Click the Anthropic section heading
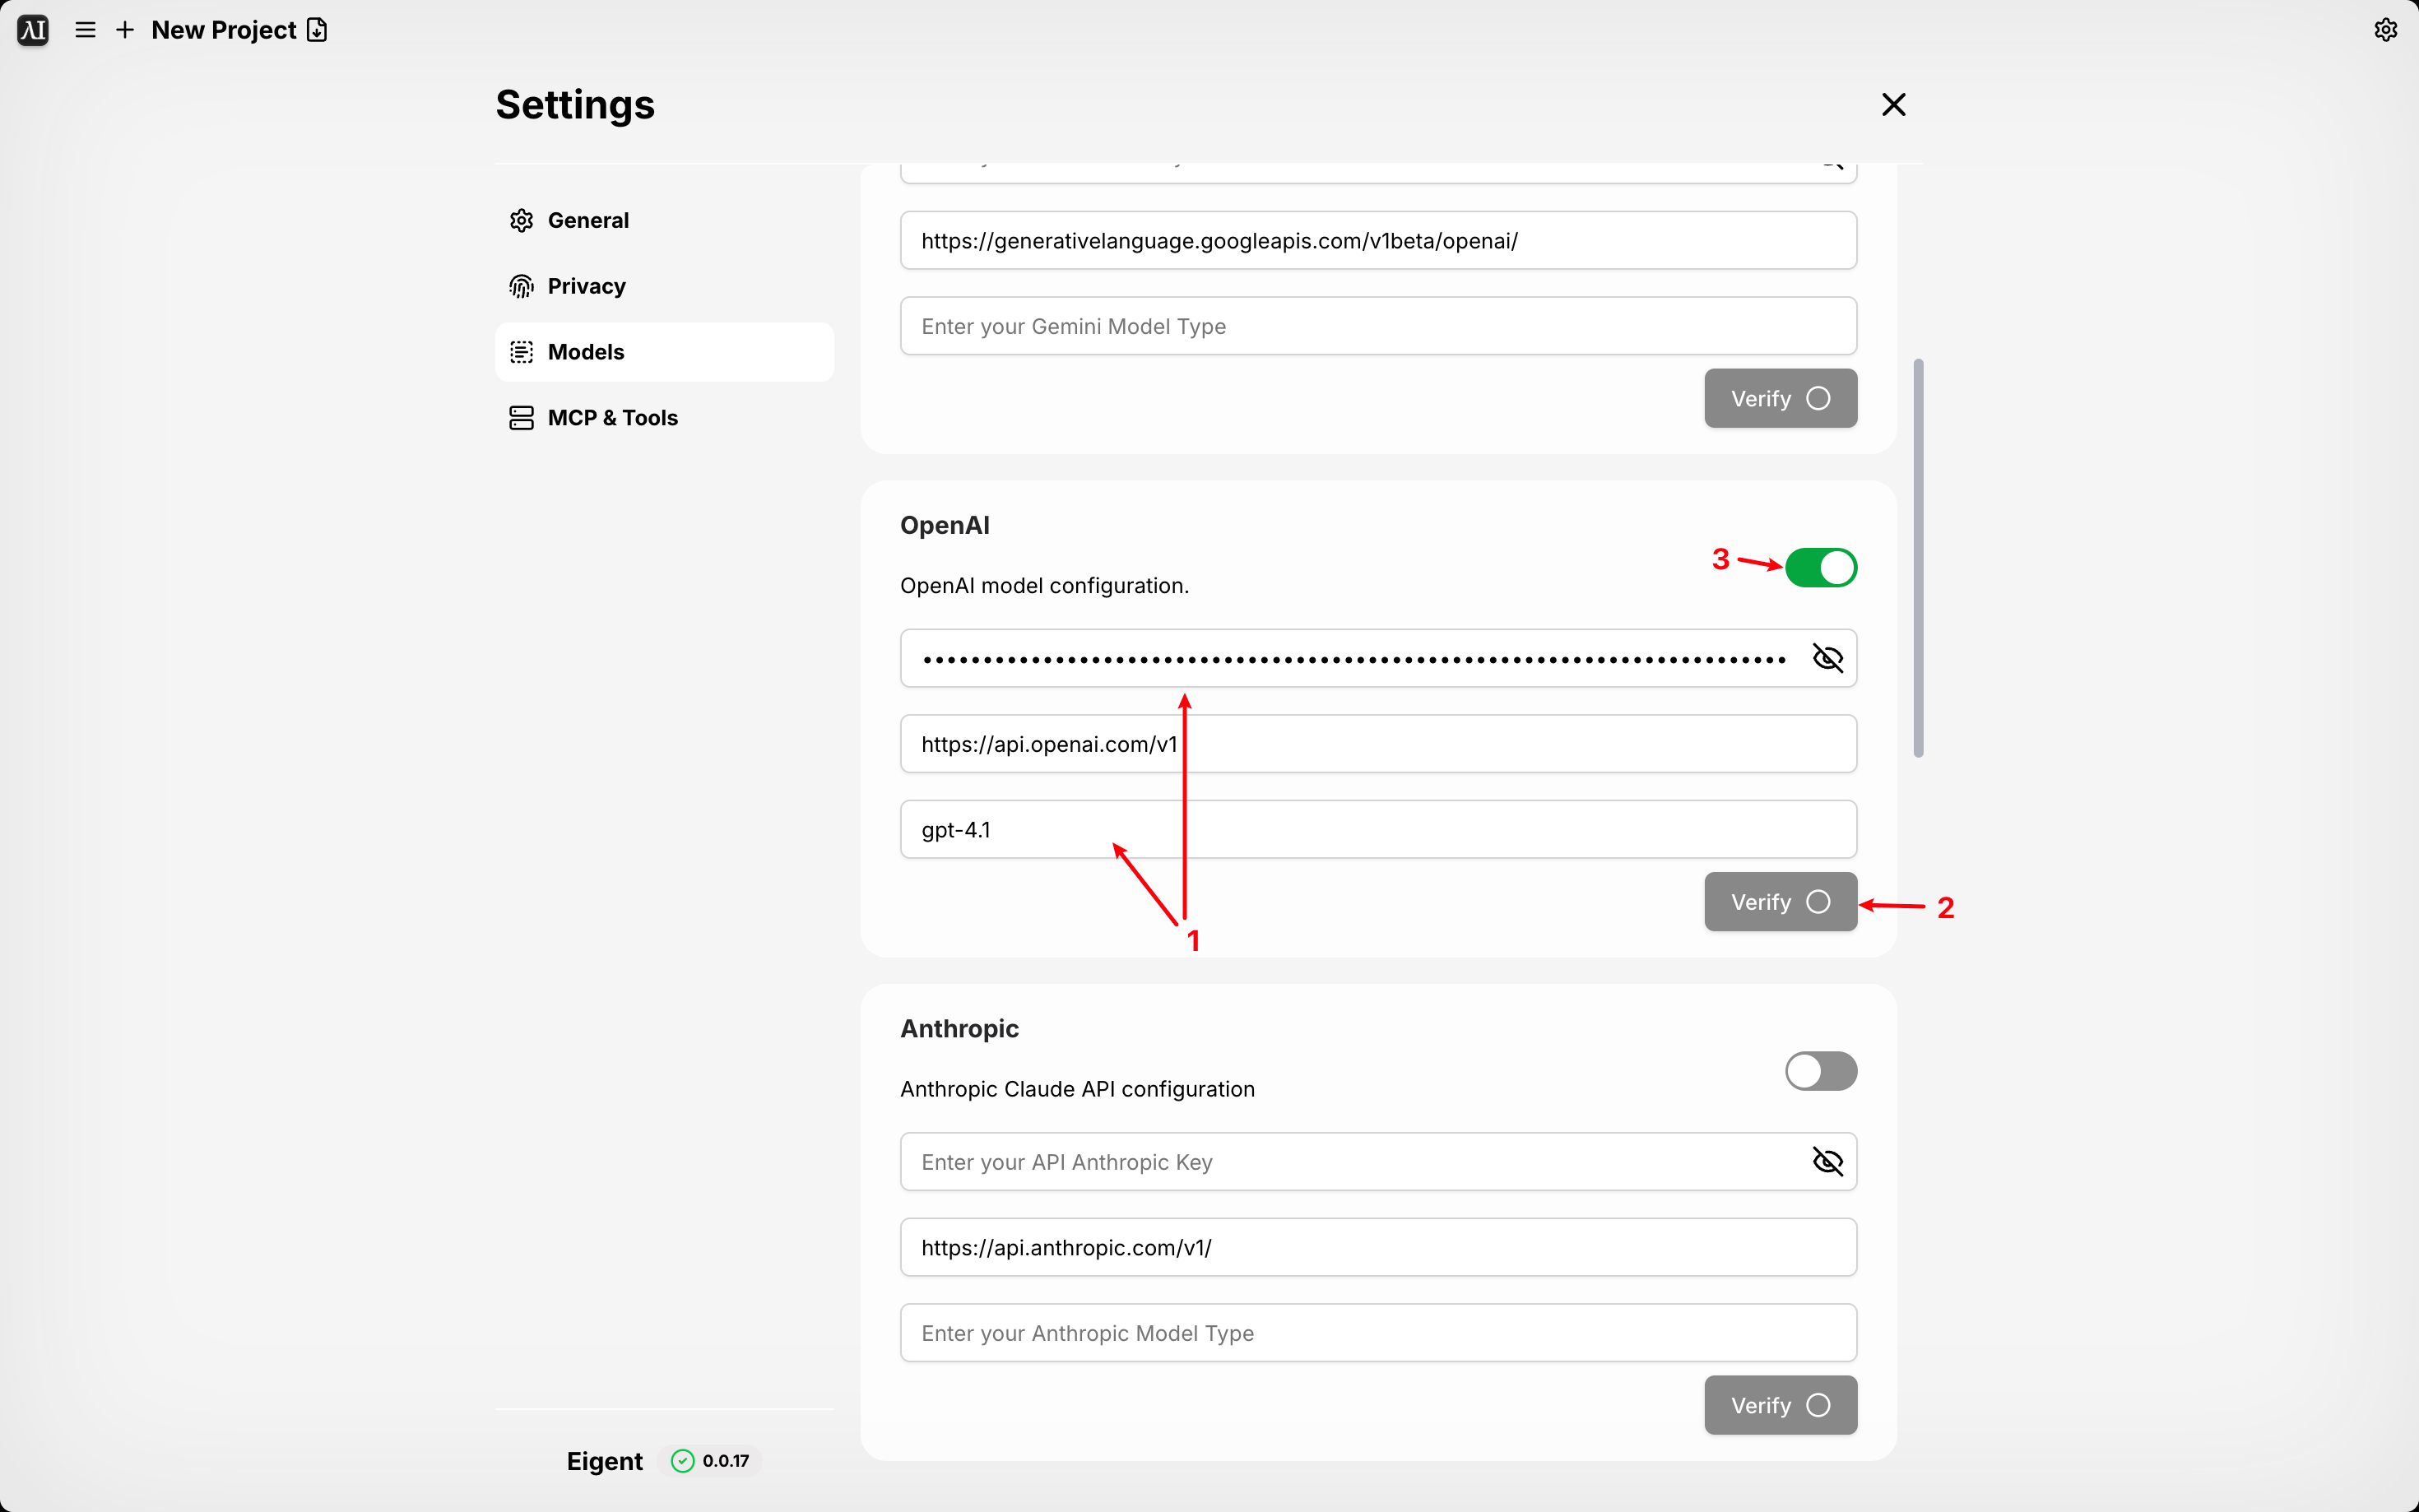This screenshot has height=1512, width=2419. (x=959, y=1029)
